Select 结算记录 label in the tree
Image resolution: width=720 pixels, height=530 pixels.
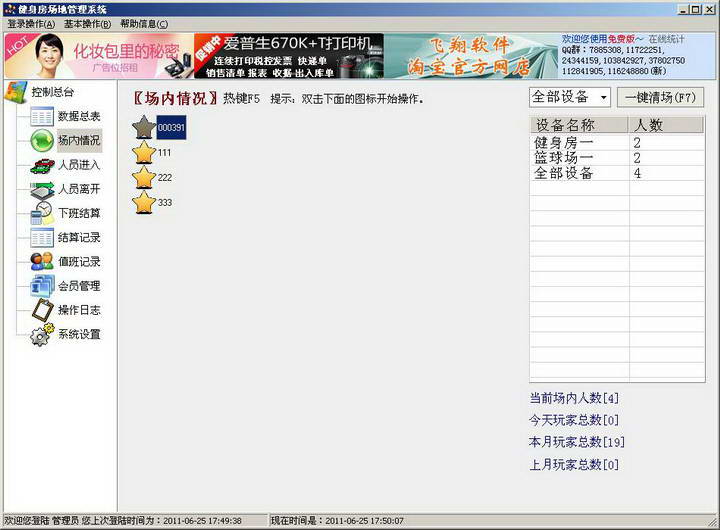pos(79,237)
